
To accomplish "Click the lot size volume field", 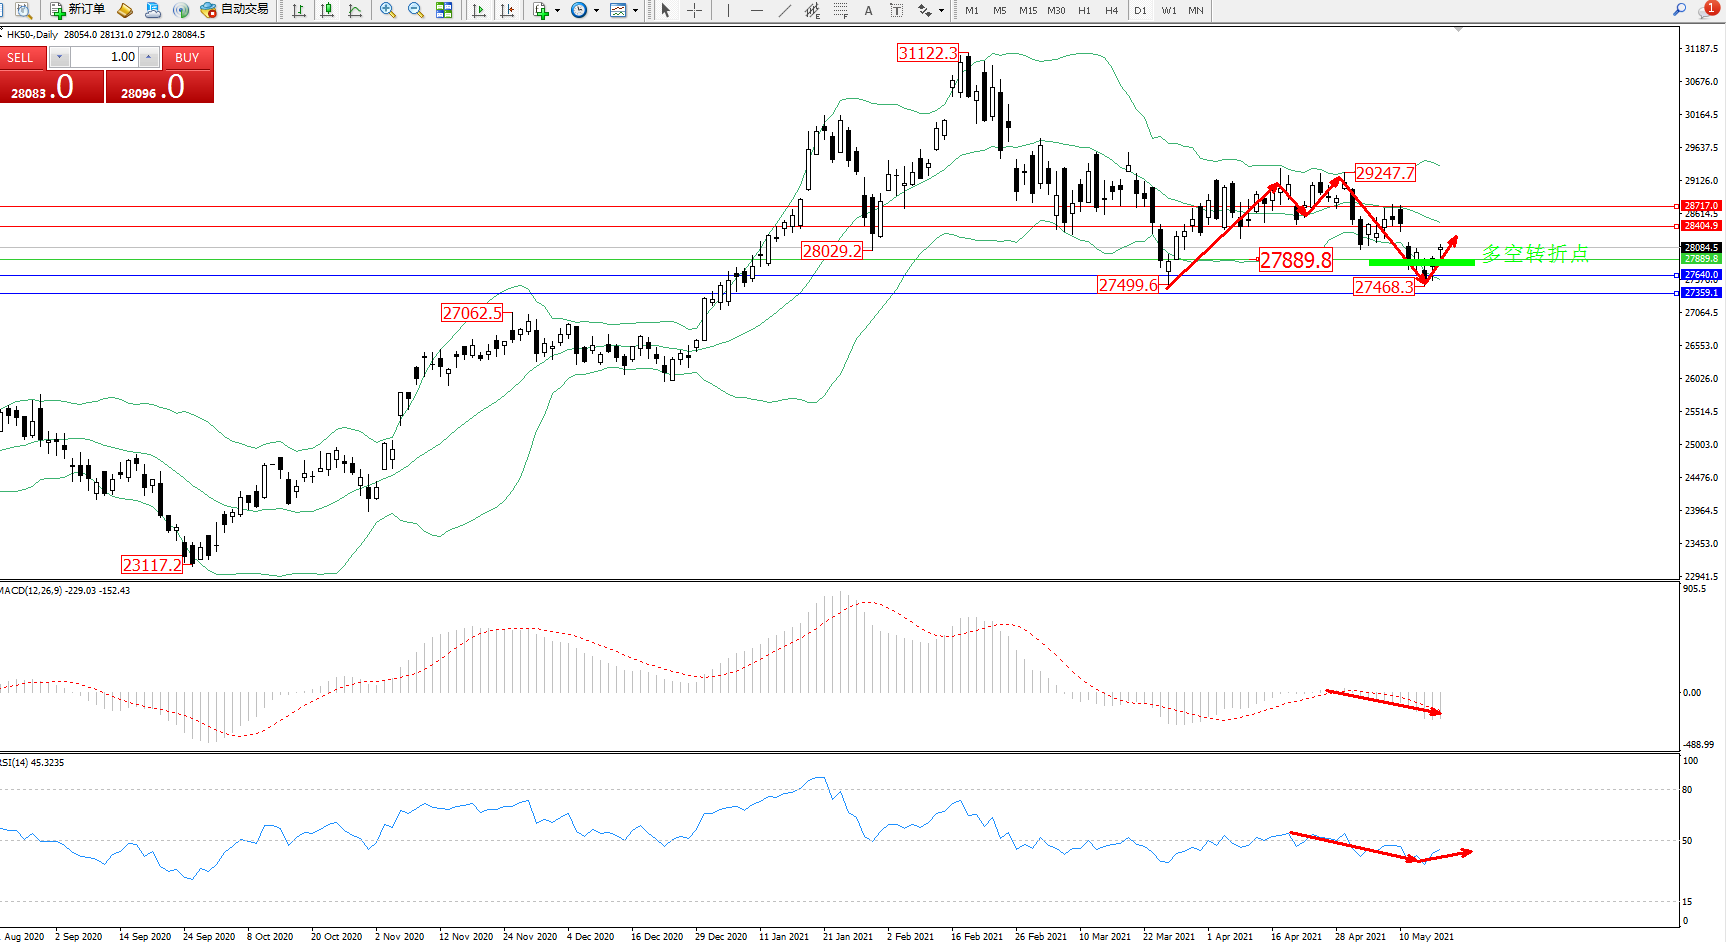I will pyautogui.click(x=105, y=57).
